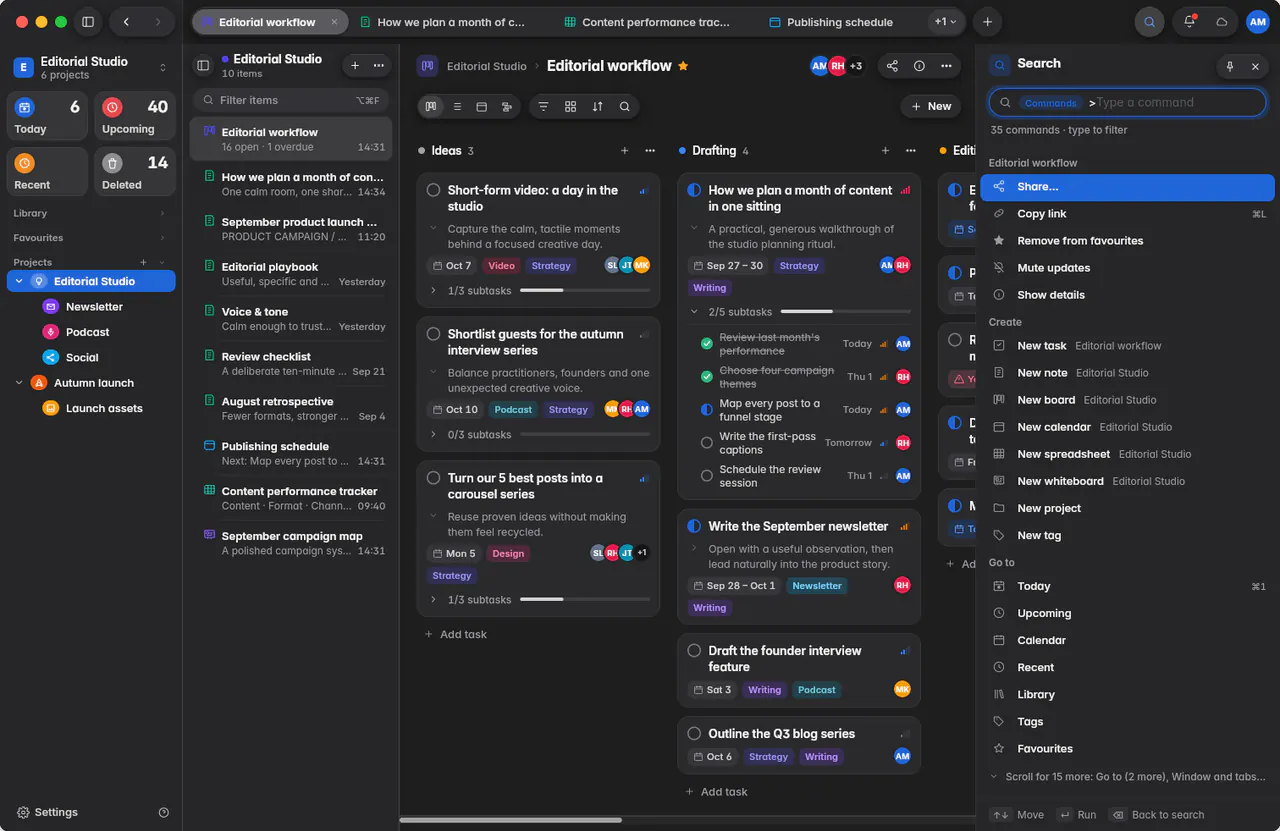Open the Help icon beside Settings
The image size is (1280, 831).
(164, 813)
